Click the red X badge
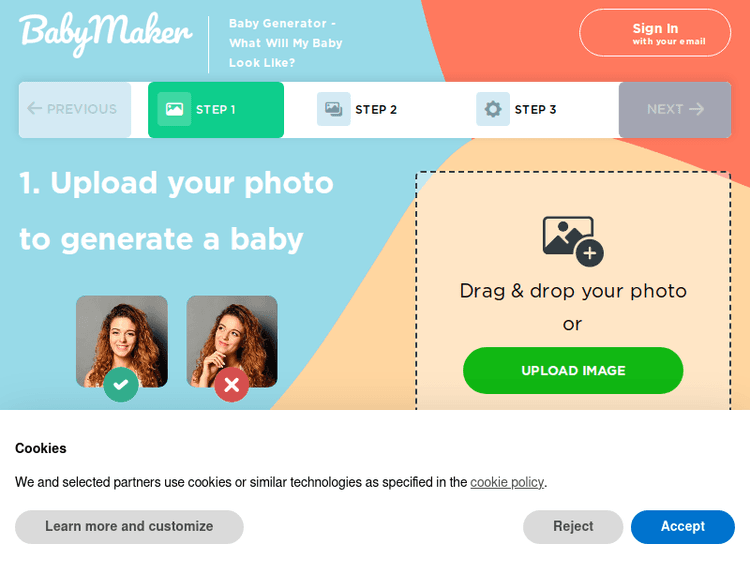The height and width of the screenshot is (563, 750). (232, 384)
